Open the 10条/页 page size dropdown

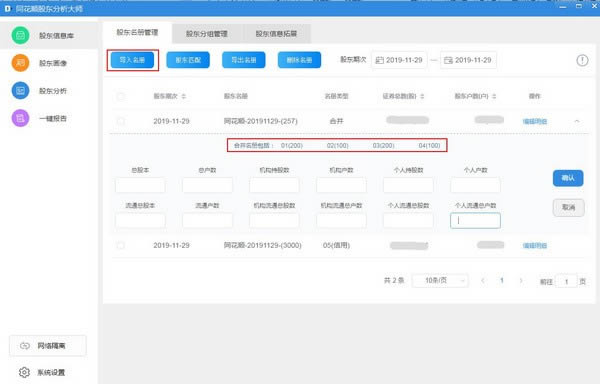(440, 281)
